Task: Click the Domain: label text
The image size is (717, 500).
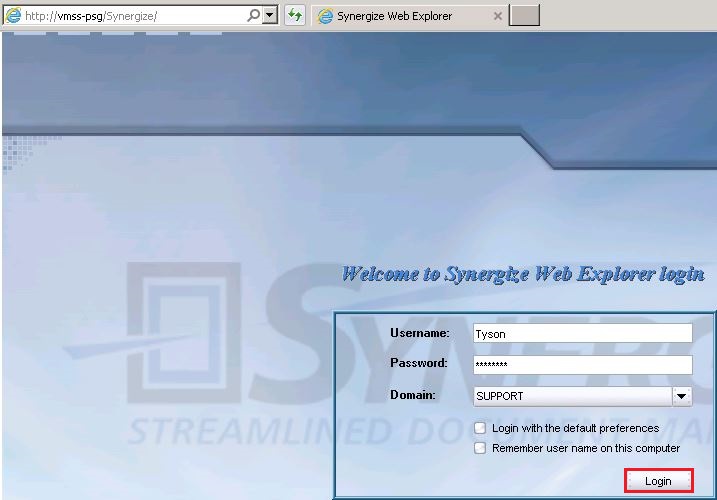Action: click(412, 394)
